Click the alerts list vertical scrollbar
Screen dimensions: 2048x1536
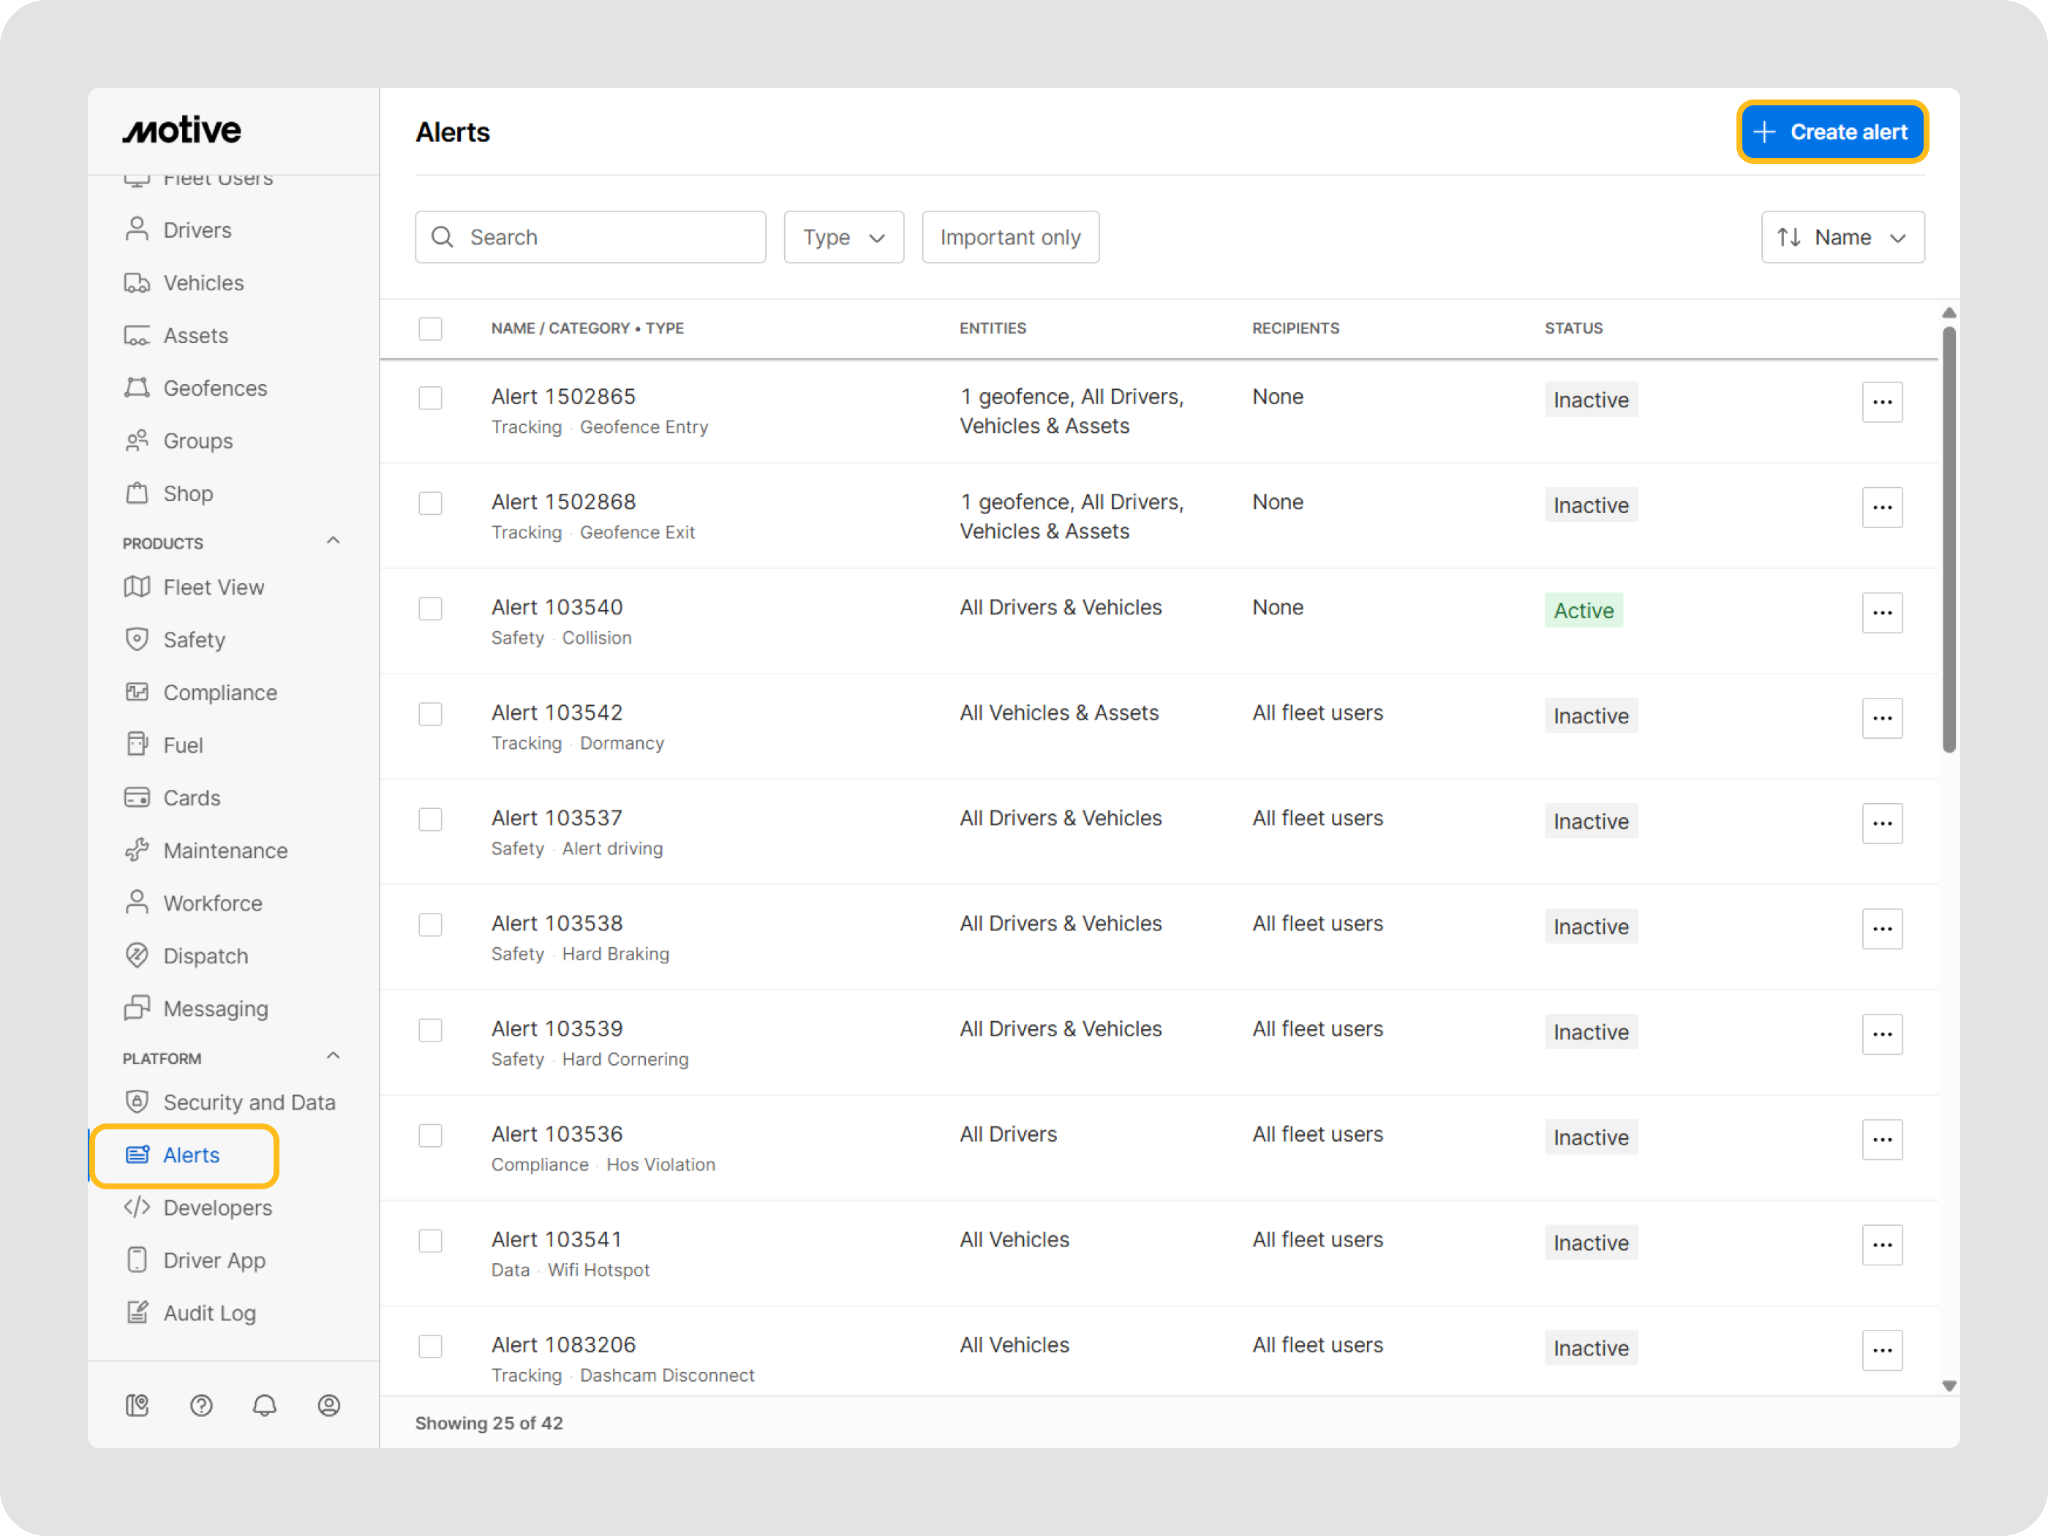(x=1948, y=540)
